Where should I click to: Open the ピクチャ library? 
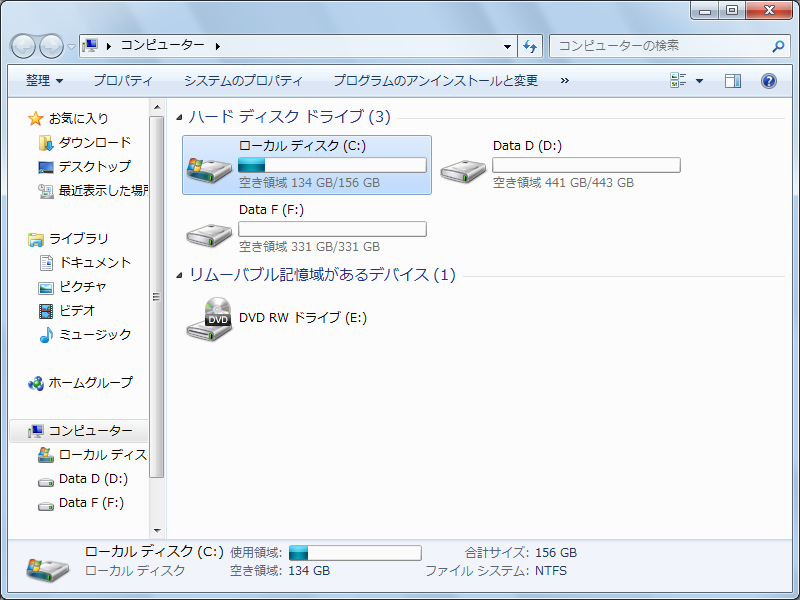point(83,286)
